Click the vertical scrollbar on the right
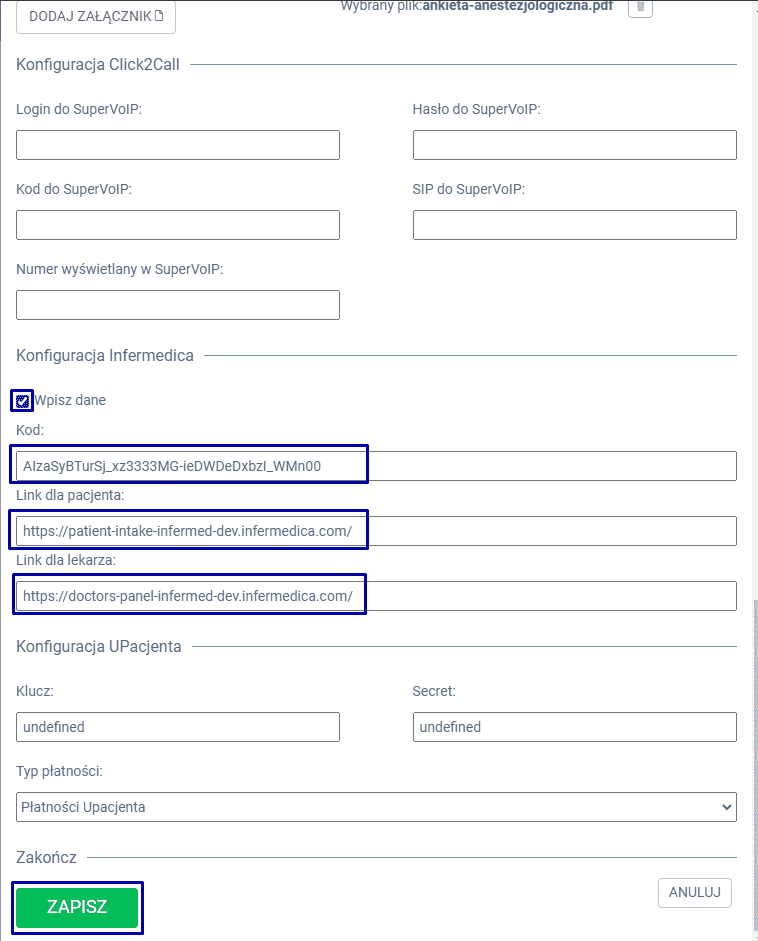758x941 pixels. (753, 700)
